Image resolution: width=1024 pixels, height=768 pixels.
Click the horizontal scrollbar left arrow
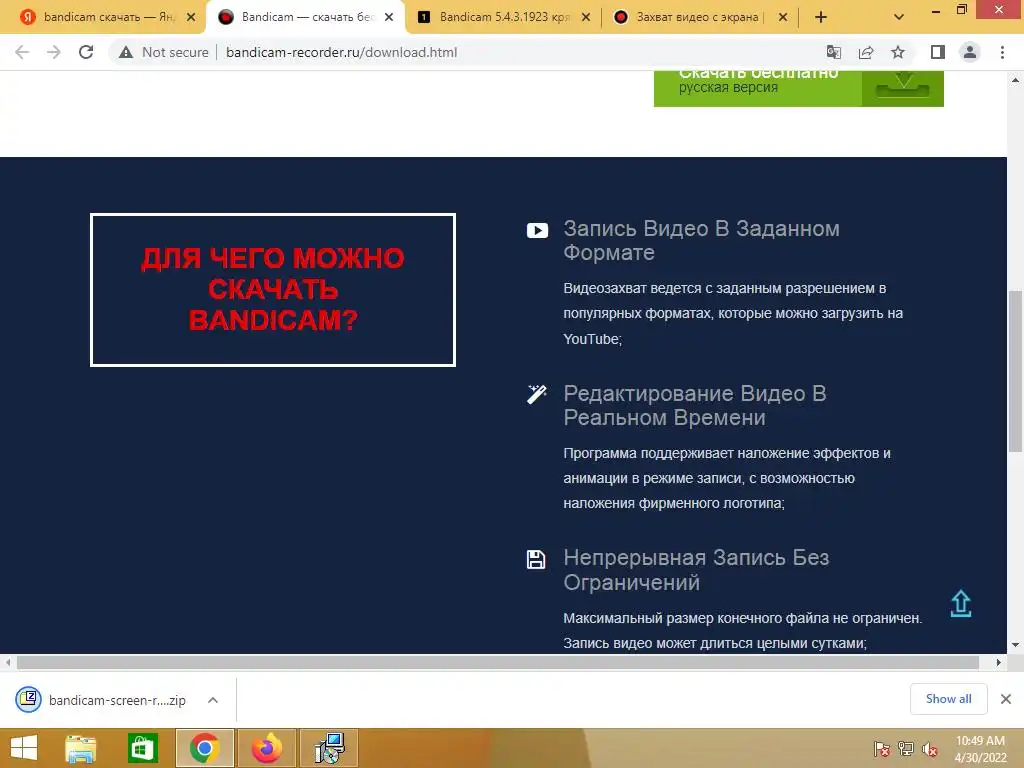point(8,662)
